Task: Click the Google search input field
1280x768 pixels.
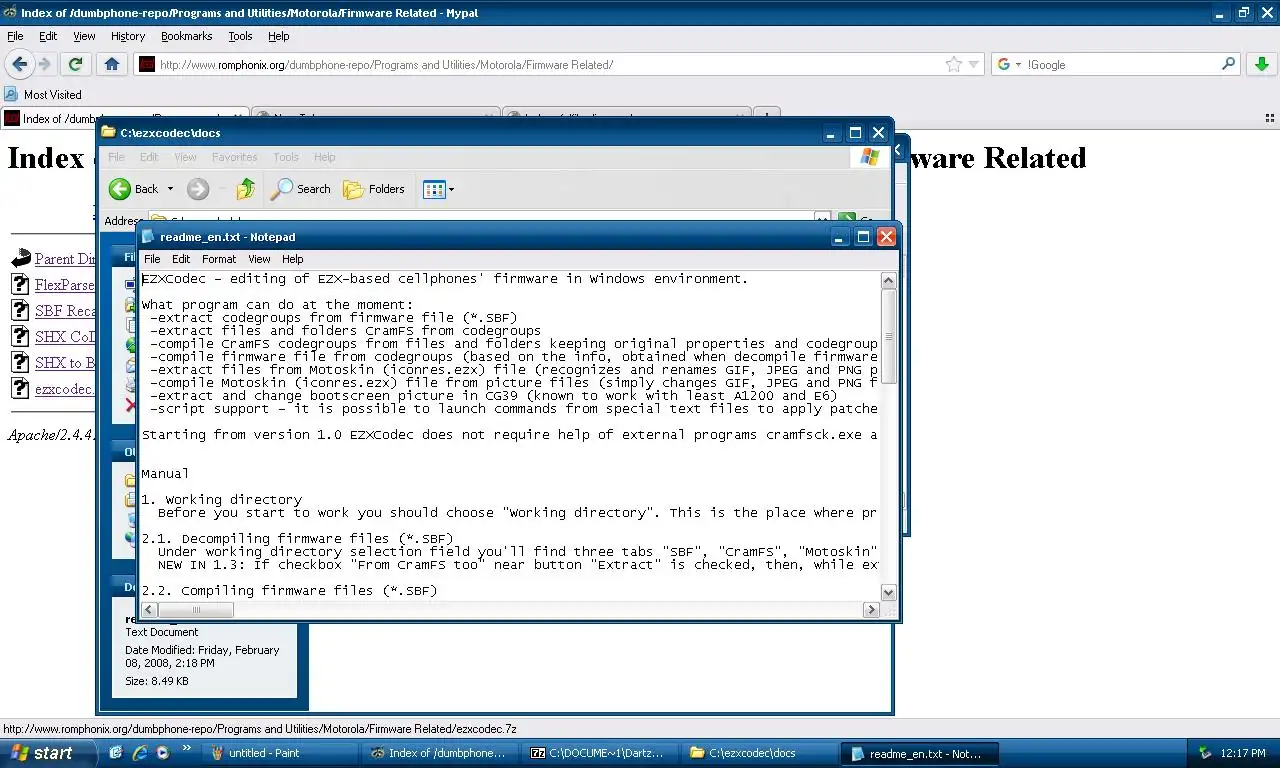Action: (x=1122, y=65)
